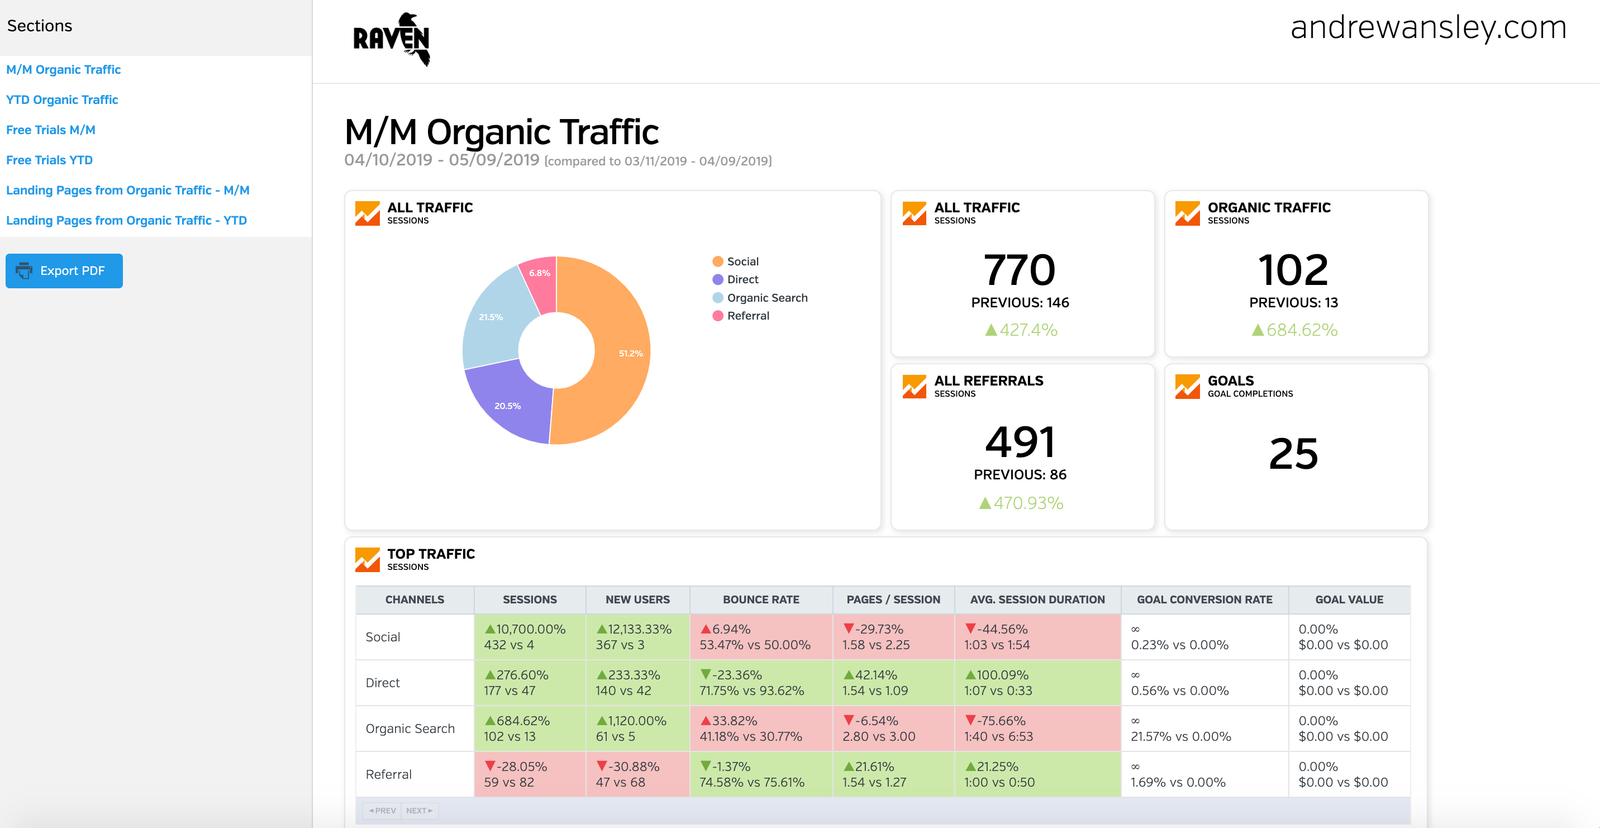The height and width of the screenshot is (828, 1600).
Task: Click the 491 referral sessions value
Action: pos(1020,442)
